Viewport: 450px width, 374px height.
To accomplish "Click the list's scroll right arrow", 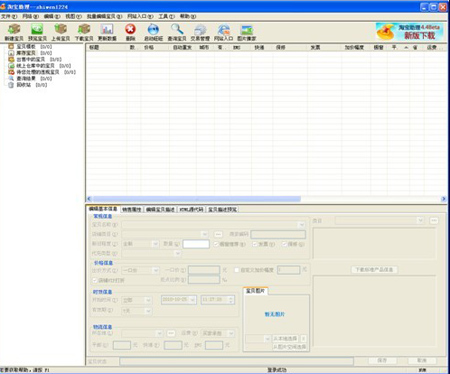I will (443, 199).
